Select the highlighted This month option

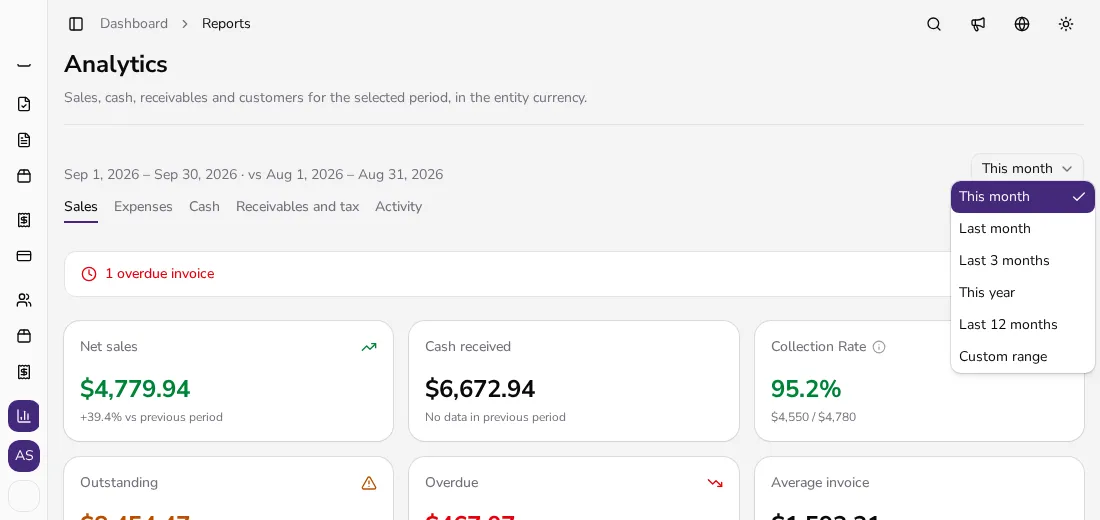[1023, 197]
